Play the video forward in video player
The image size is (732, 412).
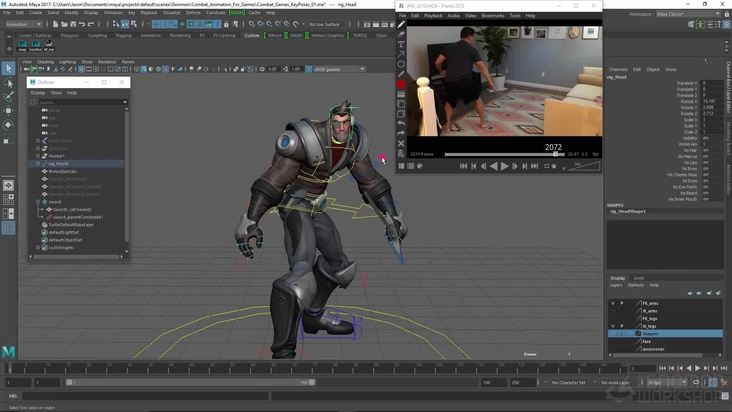[504, 166]
